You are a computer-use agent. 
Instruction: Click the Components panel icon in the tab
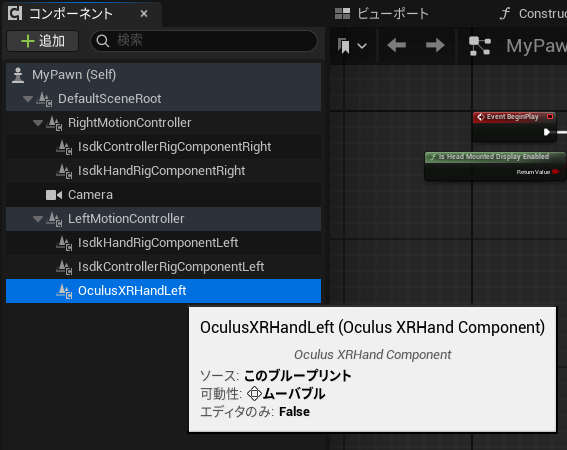(x=15, y=14)
